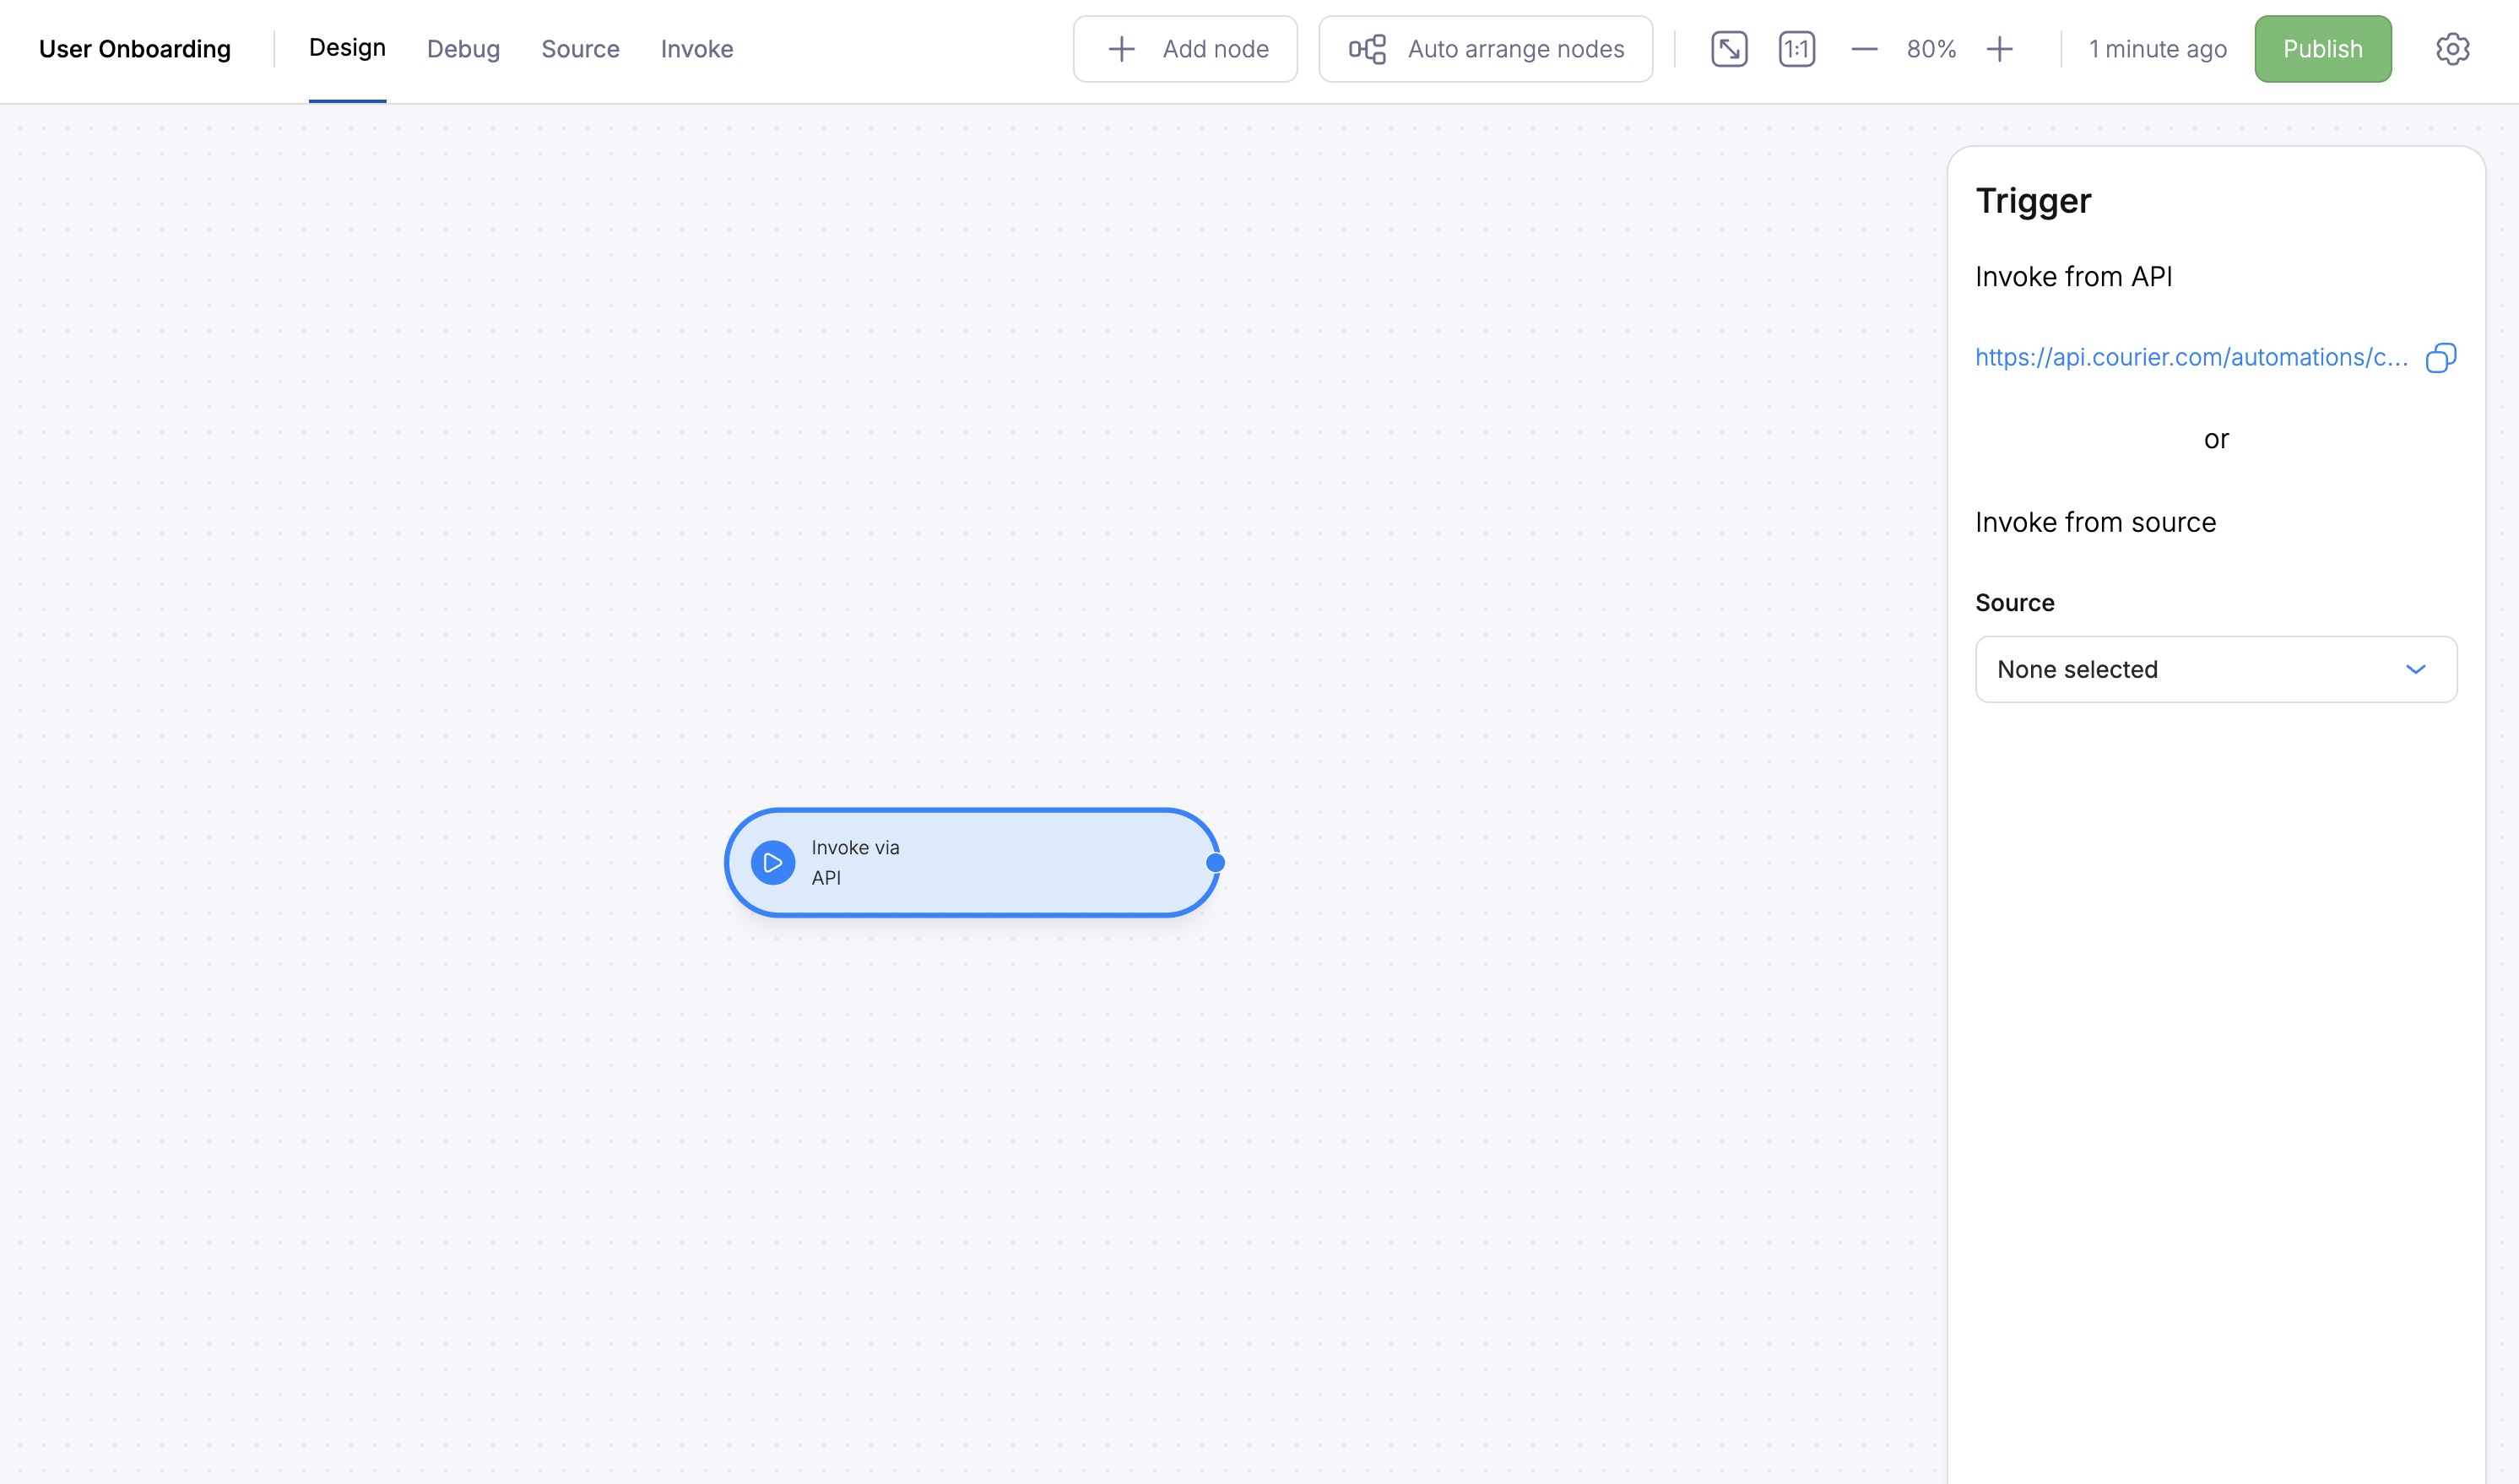The height and width of the screenshot is (1484, 2519).
Task: Click the 1 minute ago save status
Action: coord(2156,48)
